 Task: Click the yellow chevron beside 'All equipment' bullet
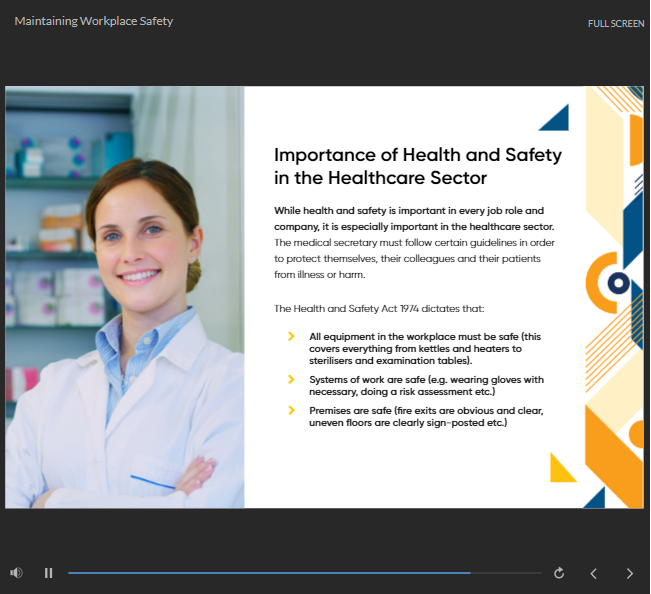[291, 337]
